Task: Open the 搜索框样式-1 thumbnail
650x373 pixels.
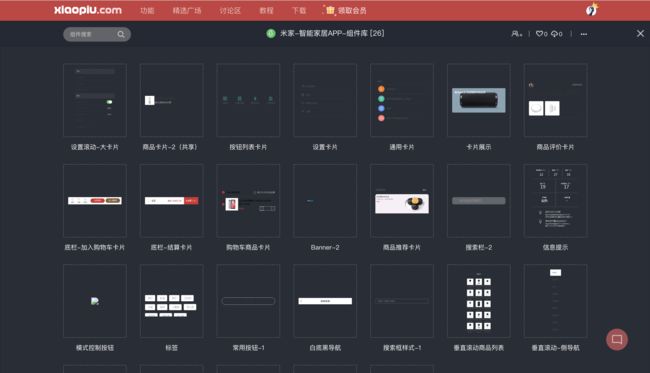Action: coord(402,301)
